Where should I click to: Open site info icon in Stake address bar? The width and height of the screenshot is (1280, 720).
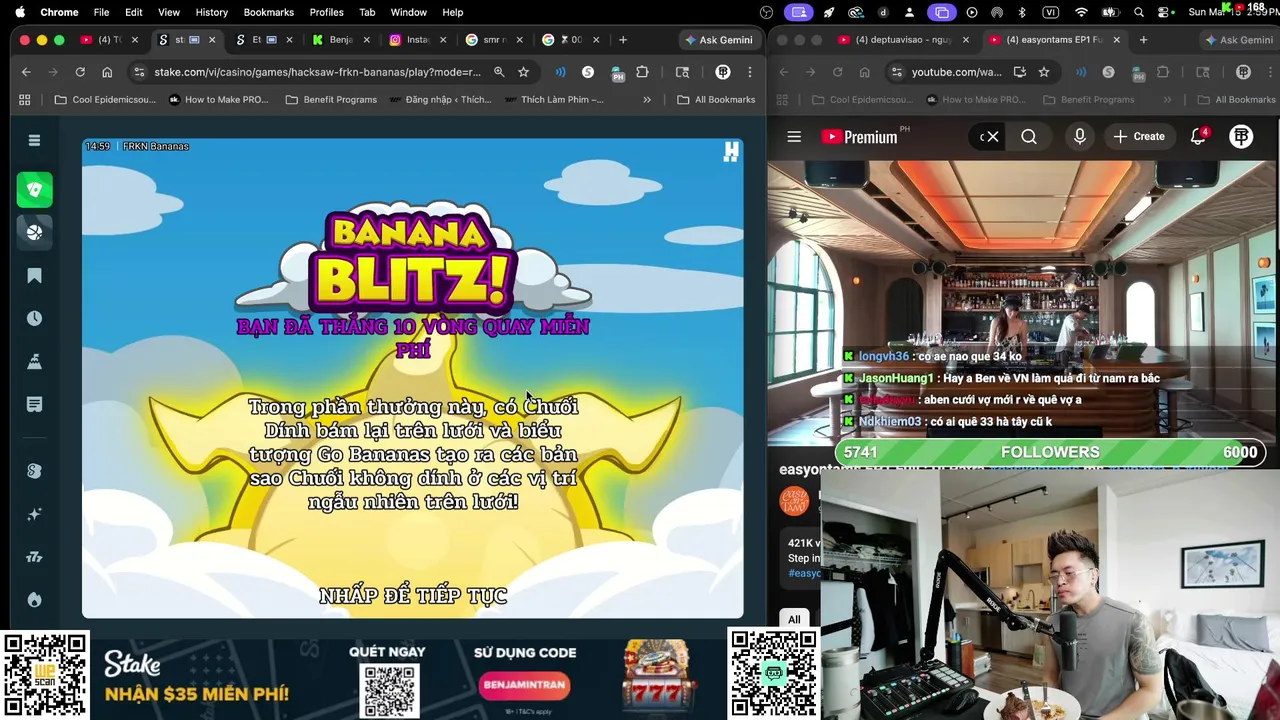[x=139, y=72]
